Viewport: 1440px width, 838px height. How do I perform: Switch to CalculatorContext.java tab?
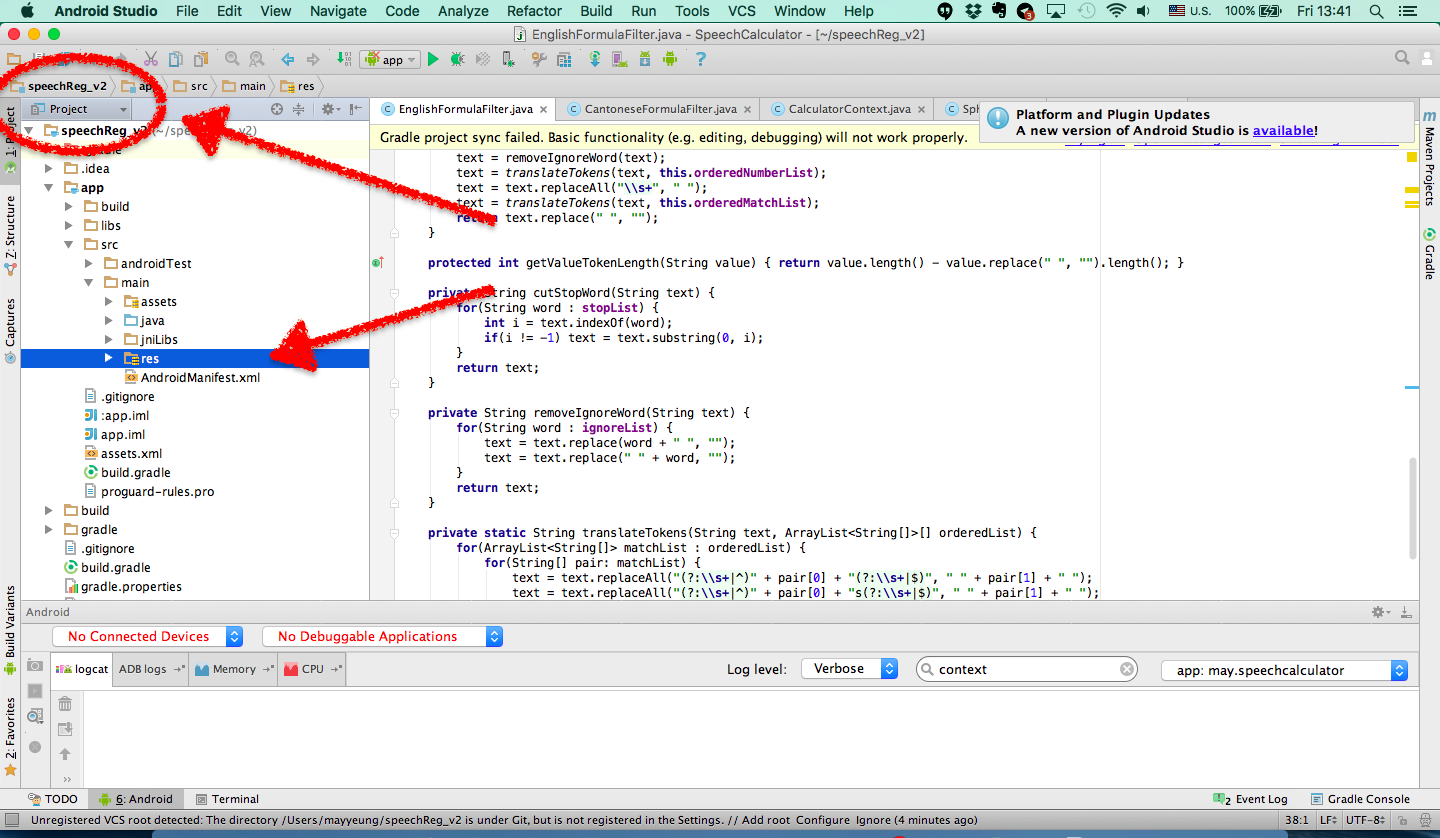pos(848,109)
